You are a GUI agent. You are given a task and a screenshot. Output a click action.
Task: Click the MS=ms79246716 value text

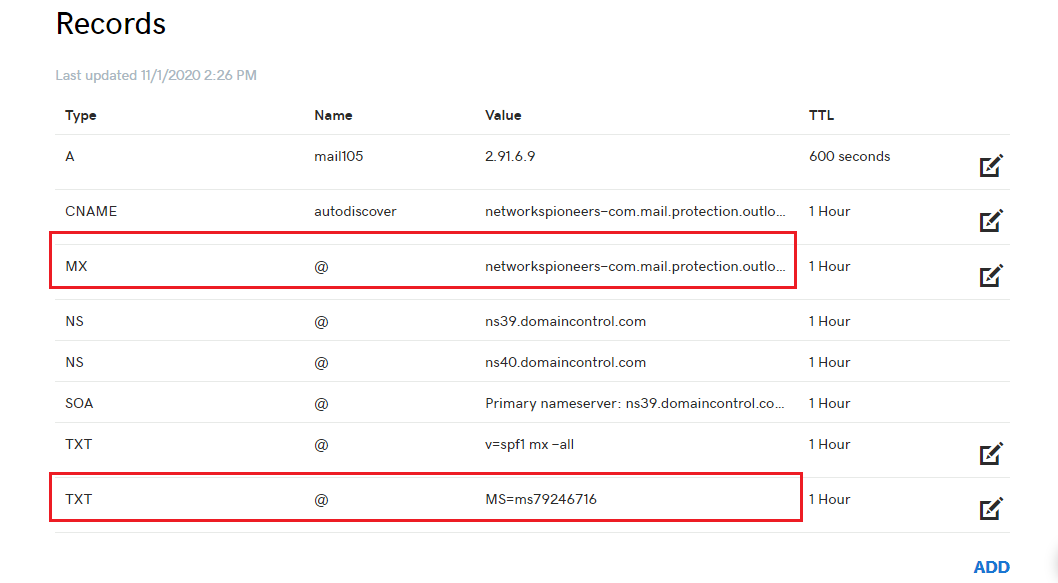click(540, 499)
